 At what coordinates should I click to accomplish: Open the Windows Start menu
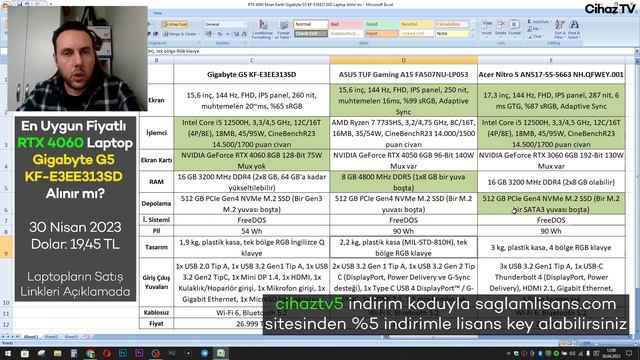[x=8, y=353]
